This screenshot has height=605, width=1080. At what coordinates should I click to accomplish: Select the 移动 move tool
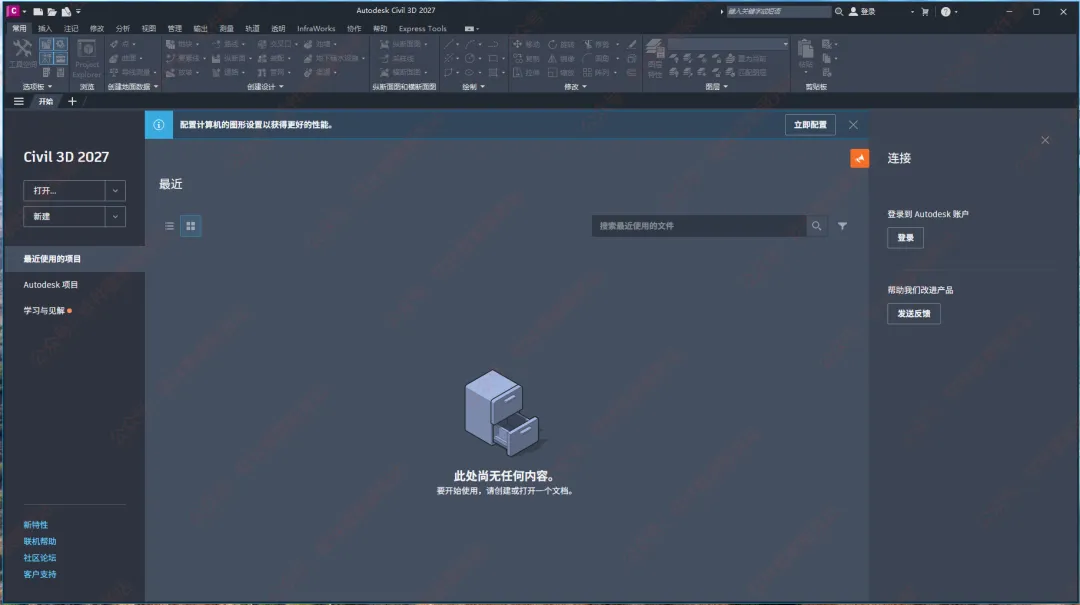point(526,44)
